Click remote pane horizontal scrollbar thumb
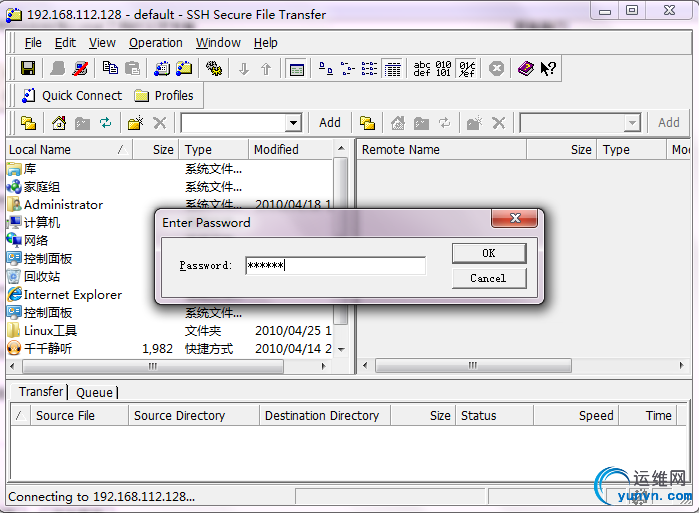Viewport: 699px width, 513px height. point(473,365)
